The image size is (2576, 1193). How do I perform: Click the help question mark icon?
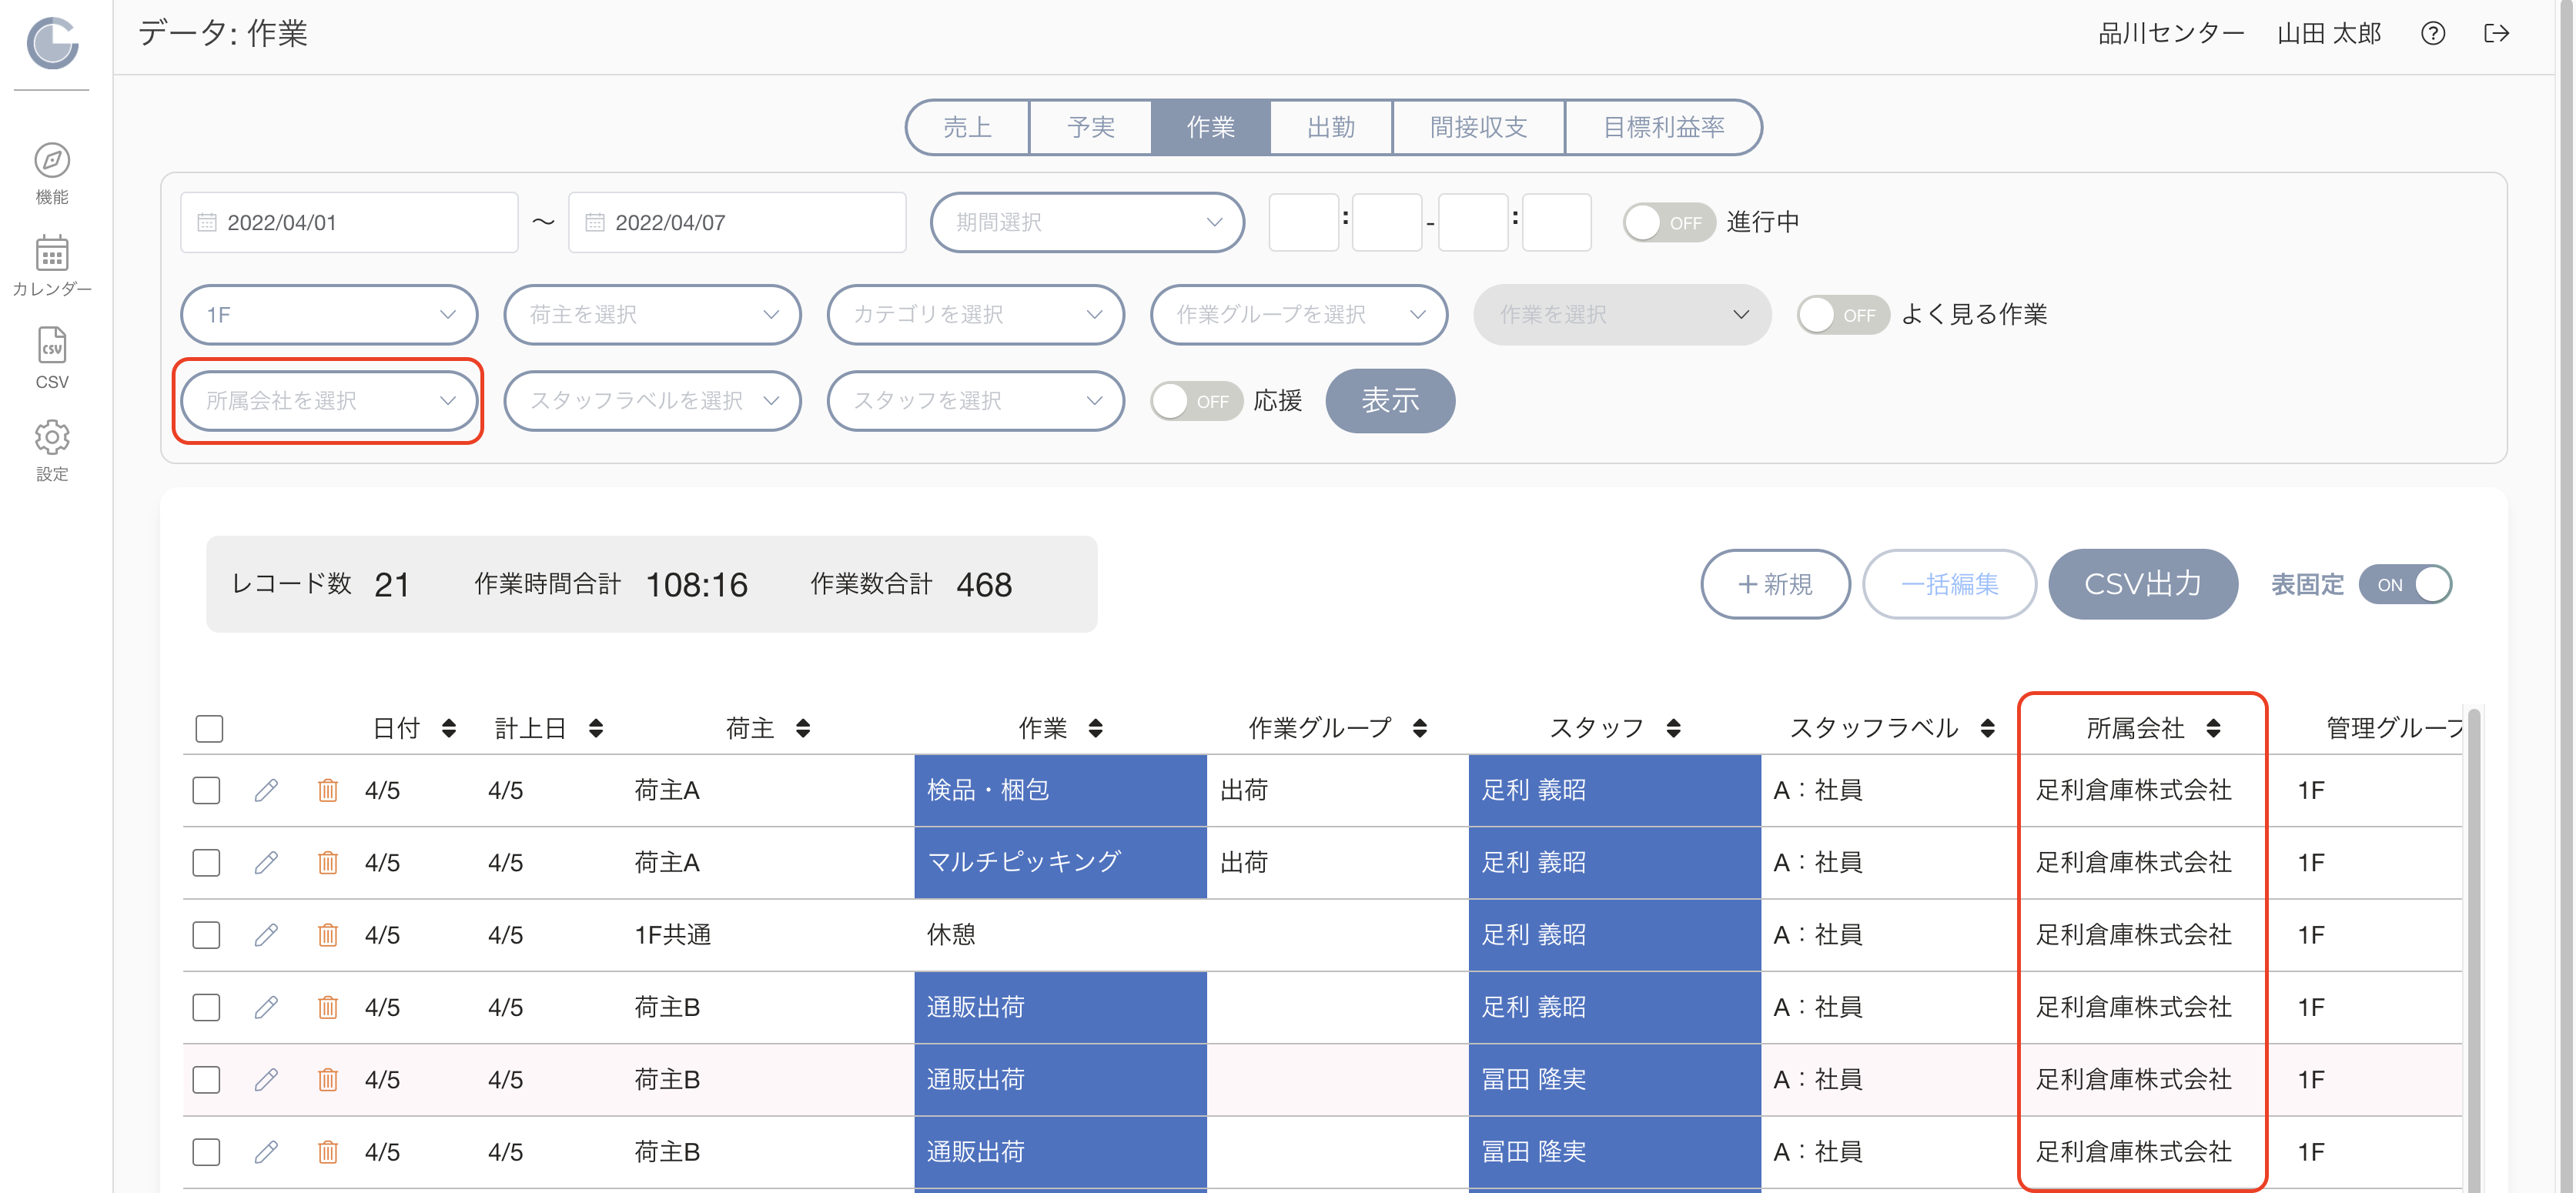2432,34
